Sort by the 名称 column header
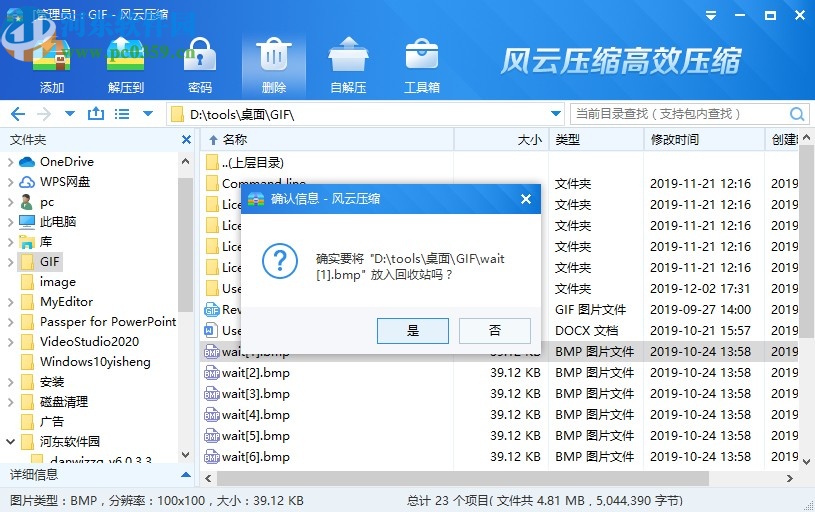 tap(327, 139)
